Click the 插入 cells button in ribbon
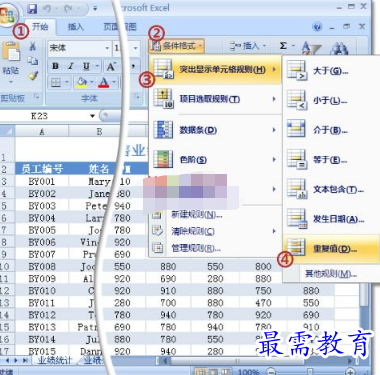Image resolution: width=380 pixels, height=375 pixels. coord(248,46)
